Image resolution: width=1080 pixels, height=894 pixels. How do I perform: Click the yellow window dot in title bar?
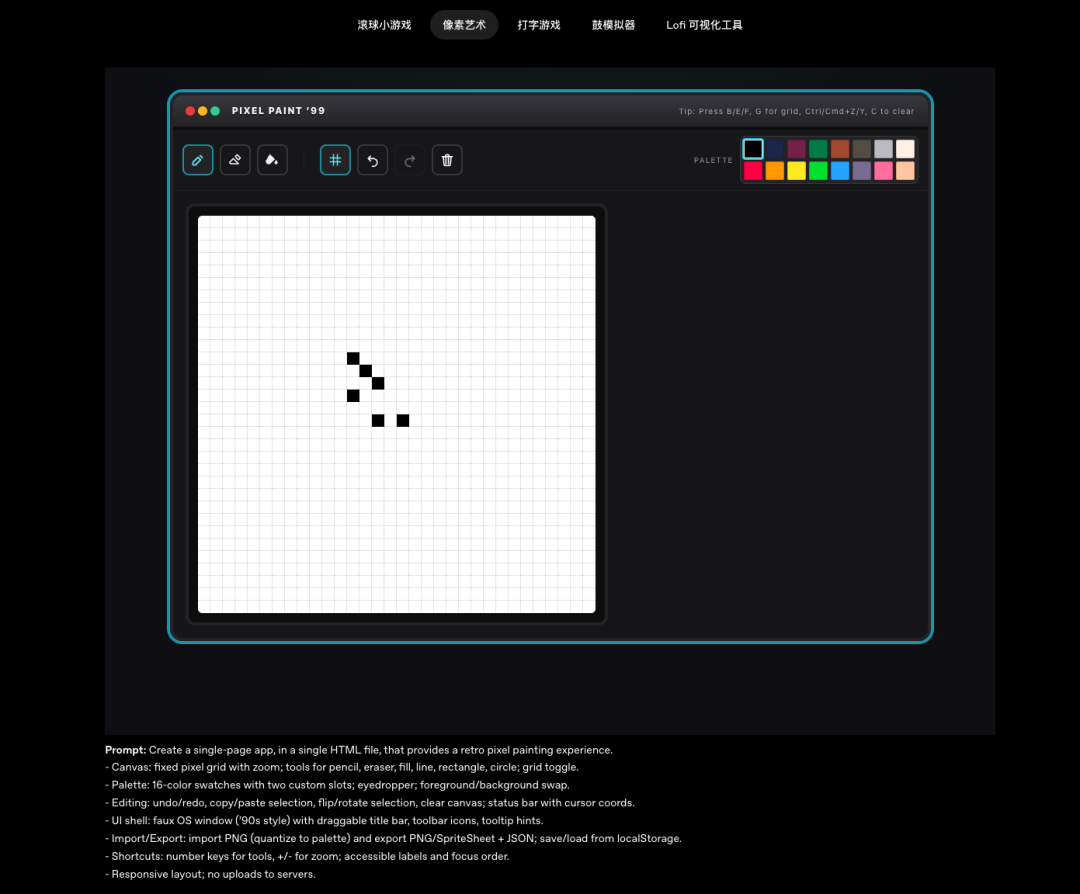point(203,111)
